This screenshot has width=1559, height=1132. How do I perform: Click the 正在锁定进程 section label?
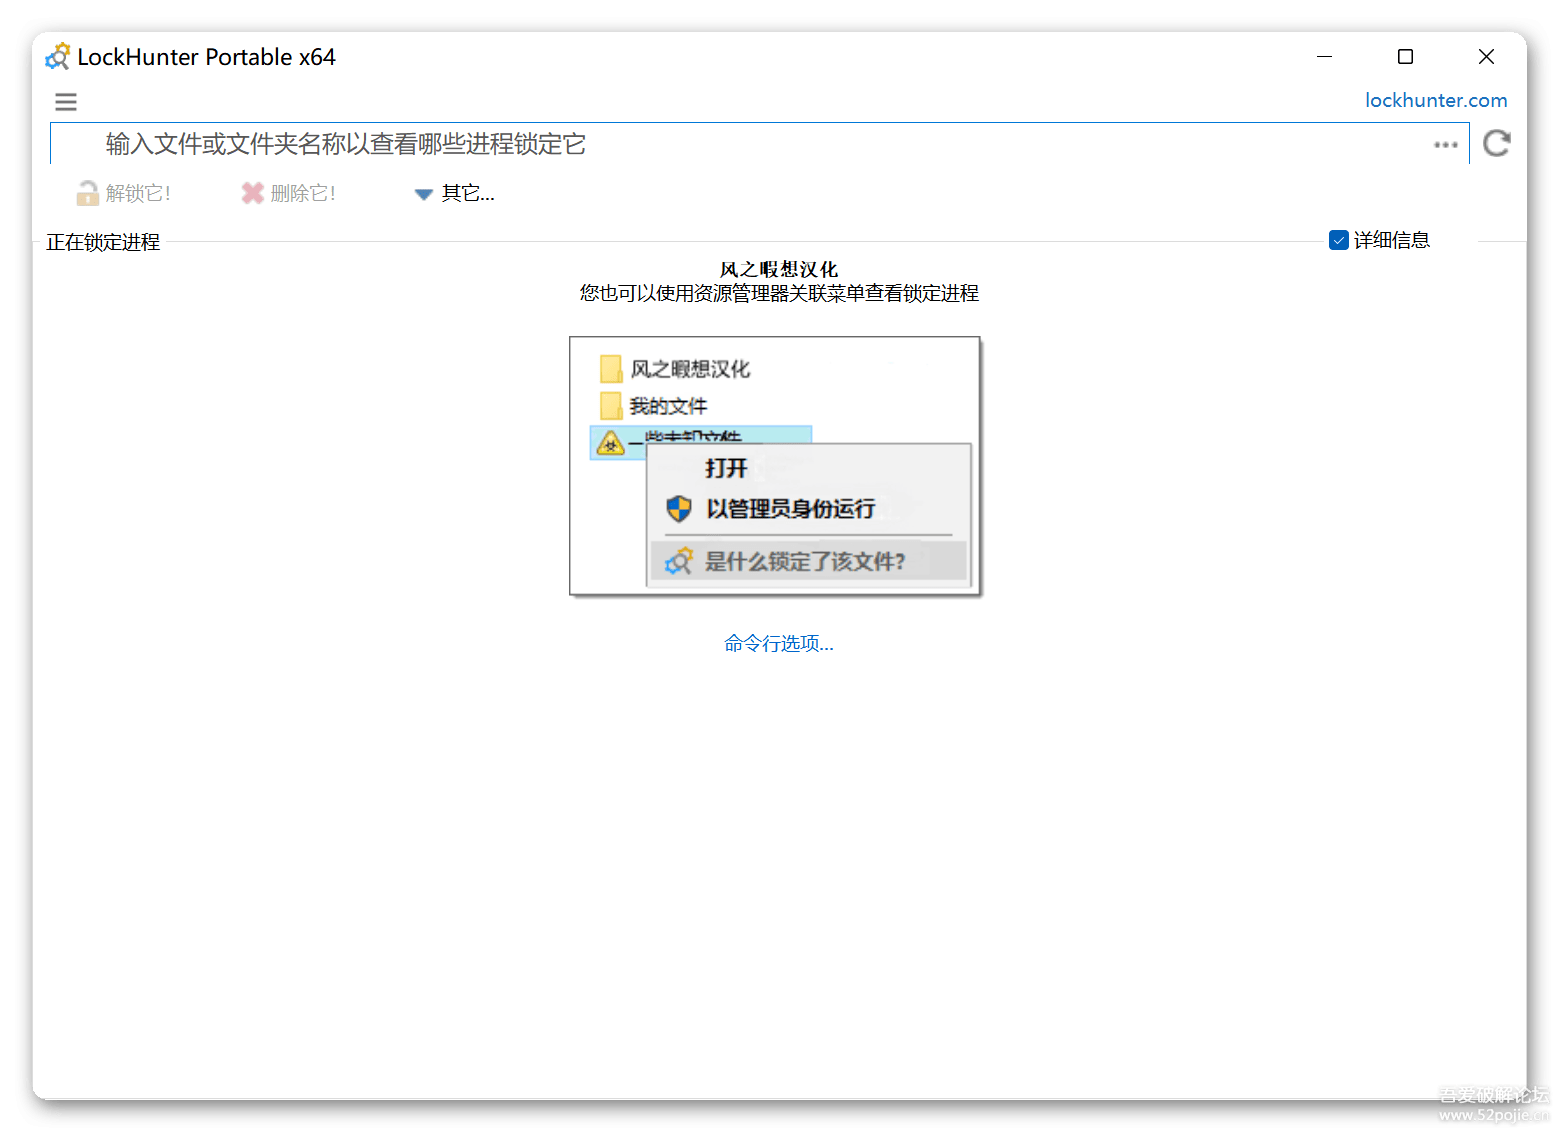pos(103,242)
